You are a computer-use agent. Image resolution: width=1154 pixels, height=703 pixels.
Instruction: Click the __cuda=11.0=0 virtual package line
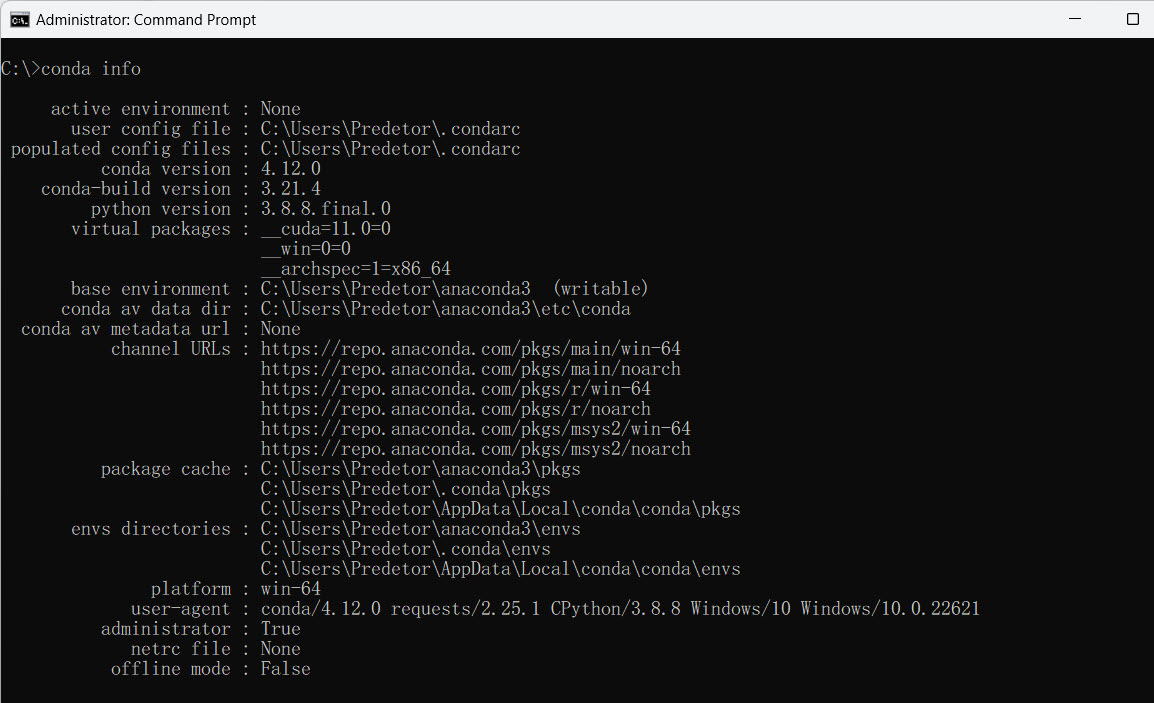tap(325, 229)
